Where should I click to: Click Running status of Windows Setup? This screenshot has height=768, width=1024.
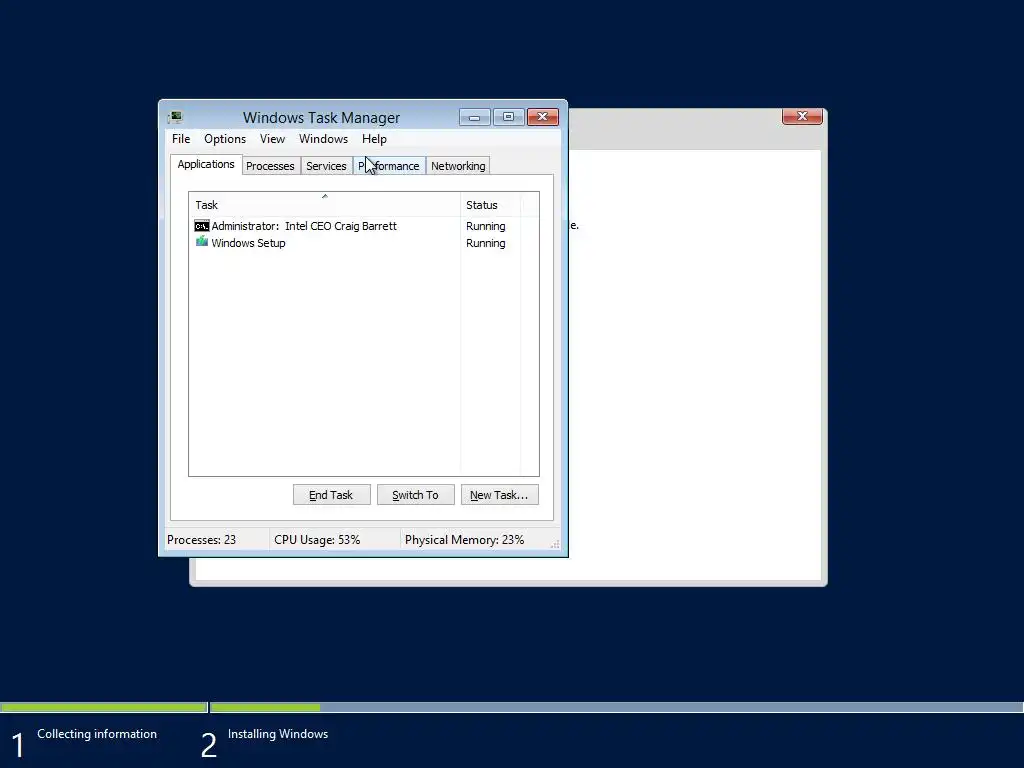coord(485,243)
